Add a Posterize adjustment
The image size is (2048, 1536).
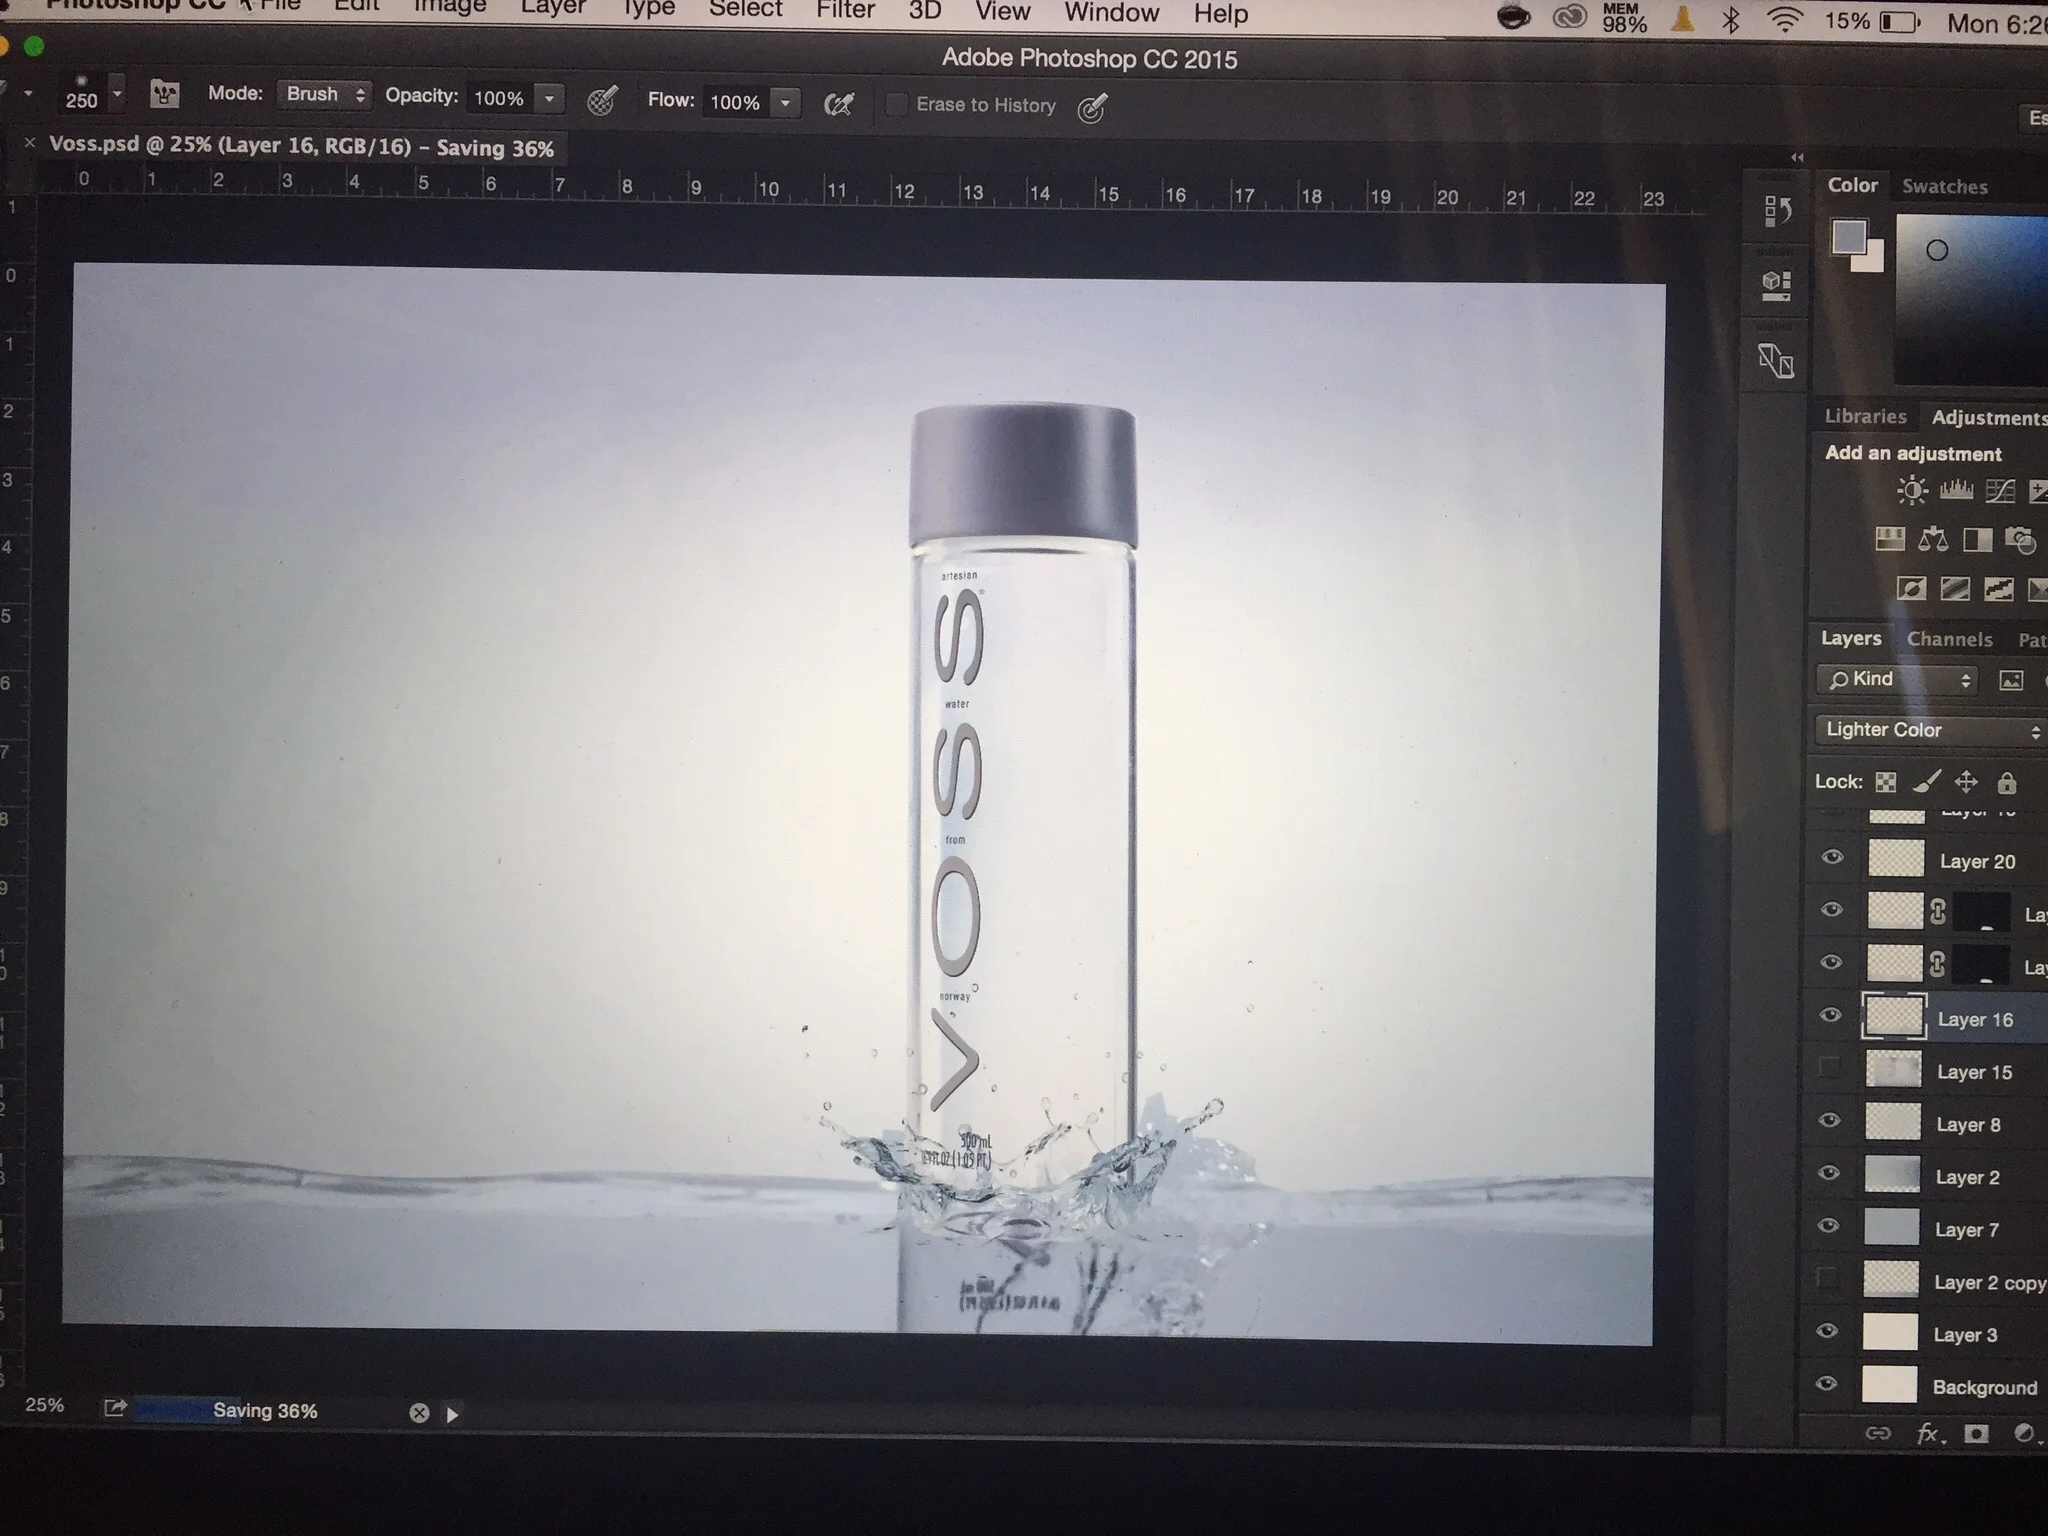pos(1955,589)
